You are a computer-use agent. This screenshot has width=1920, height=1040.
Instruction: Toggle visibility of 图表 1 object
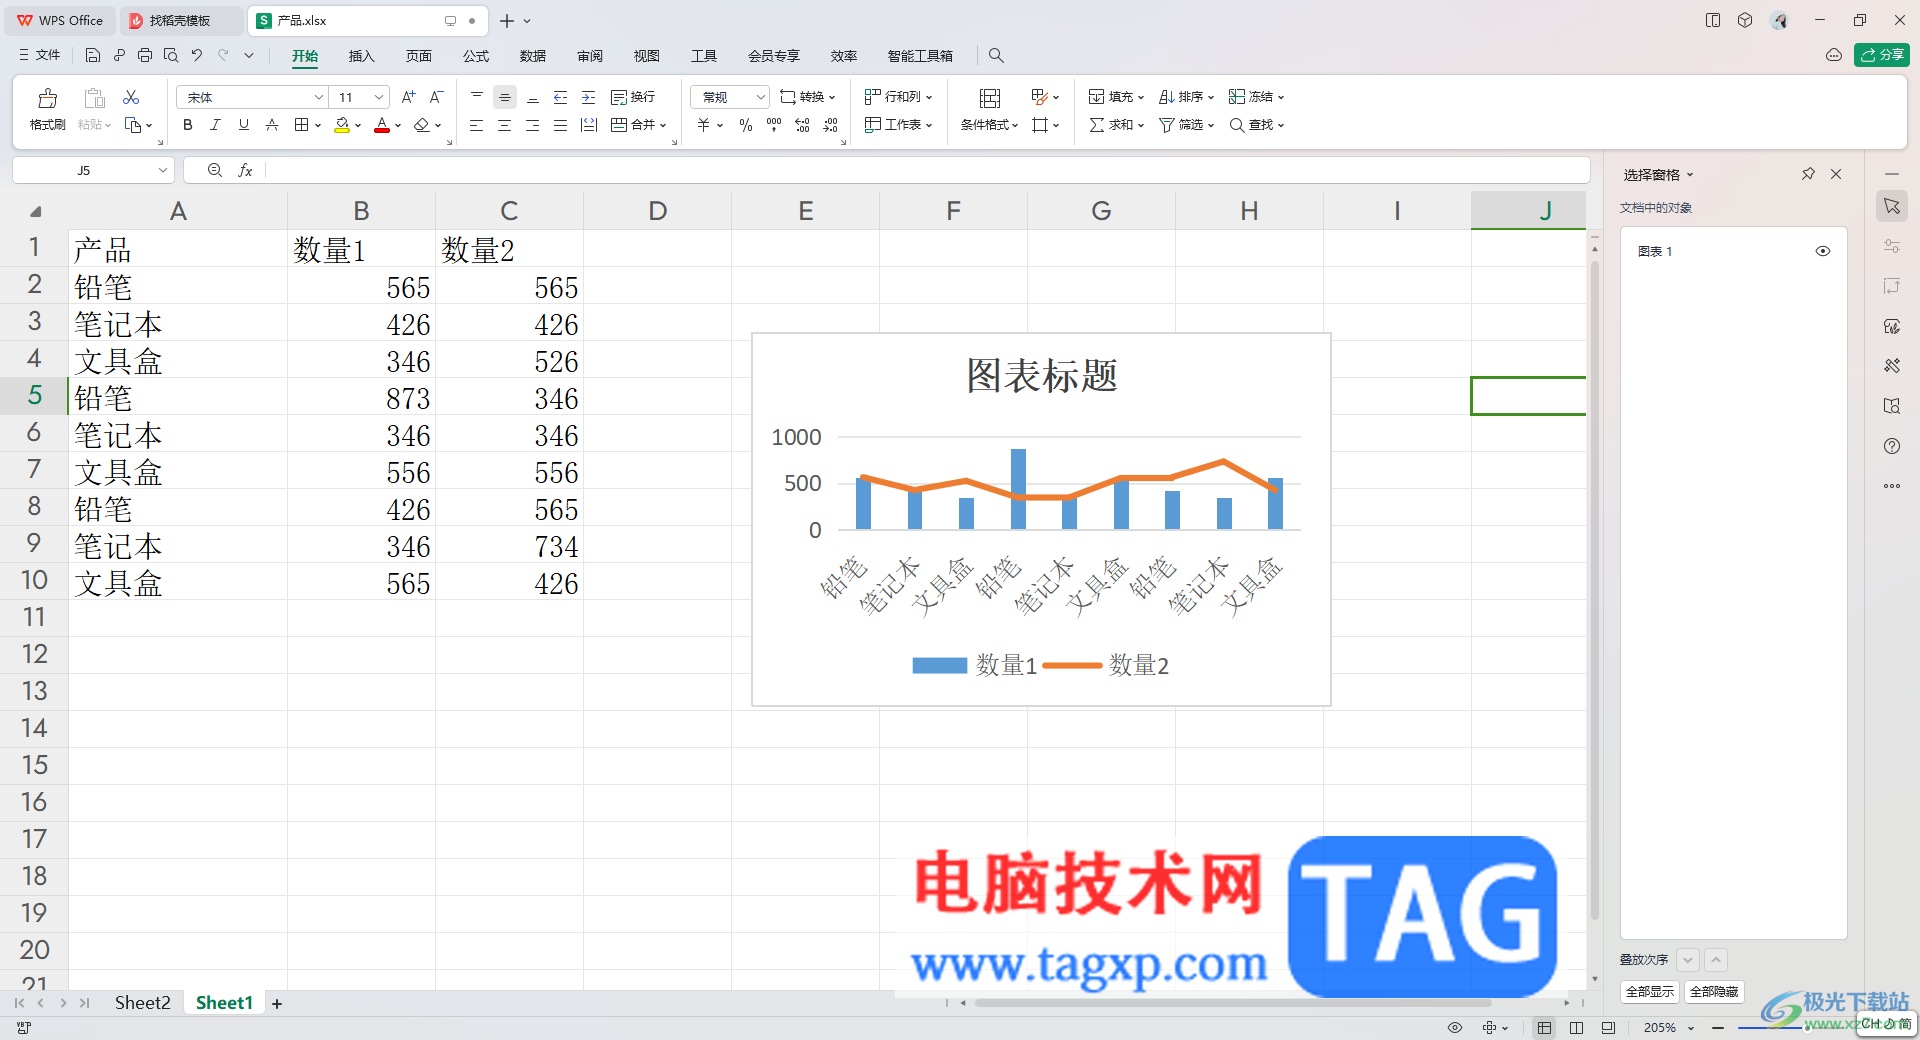[1823, 251]
